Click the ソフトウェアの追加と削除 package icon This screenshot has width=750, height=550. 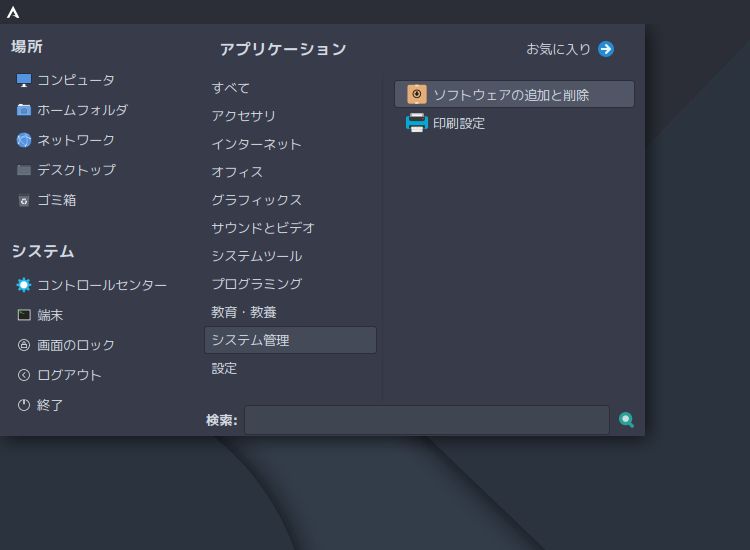click(x=417, y=94)
